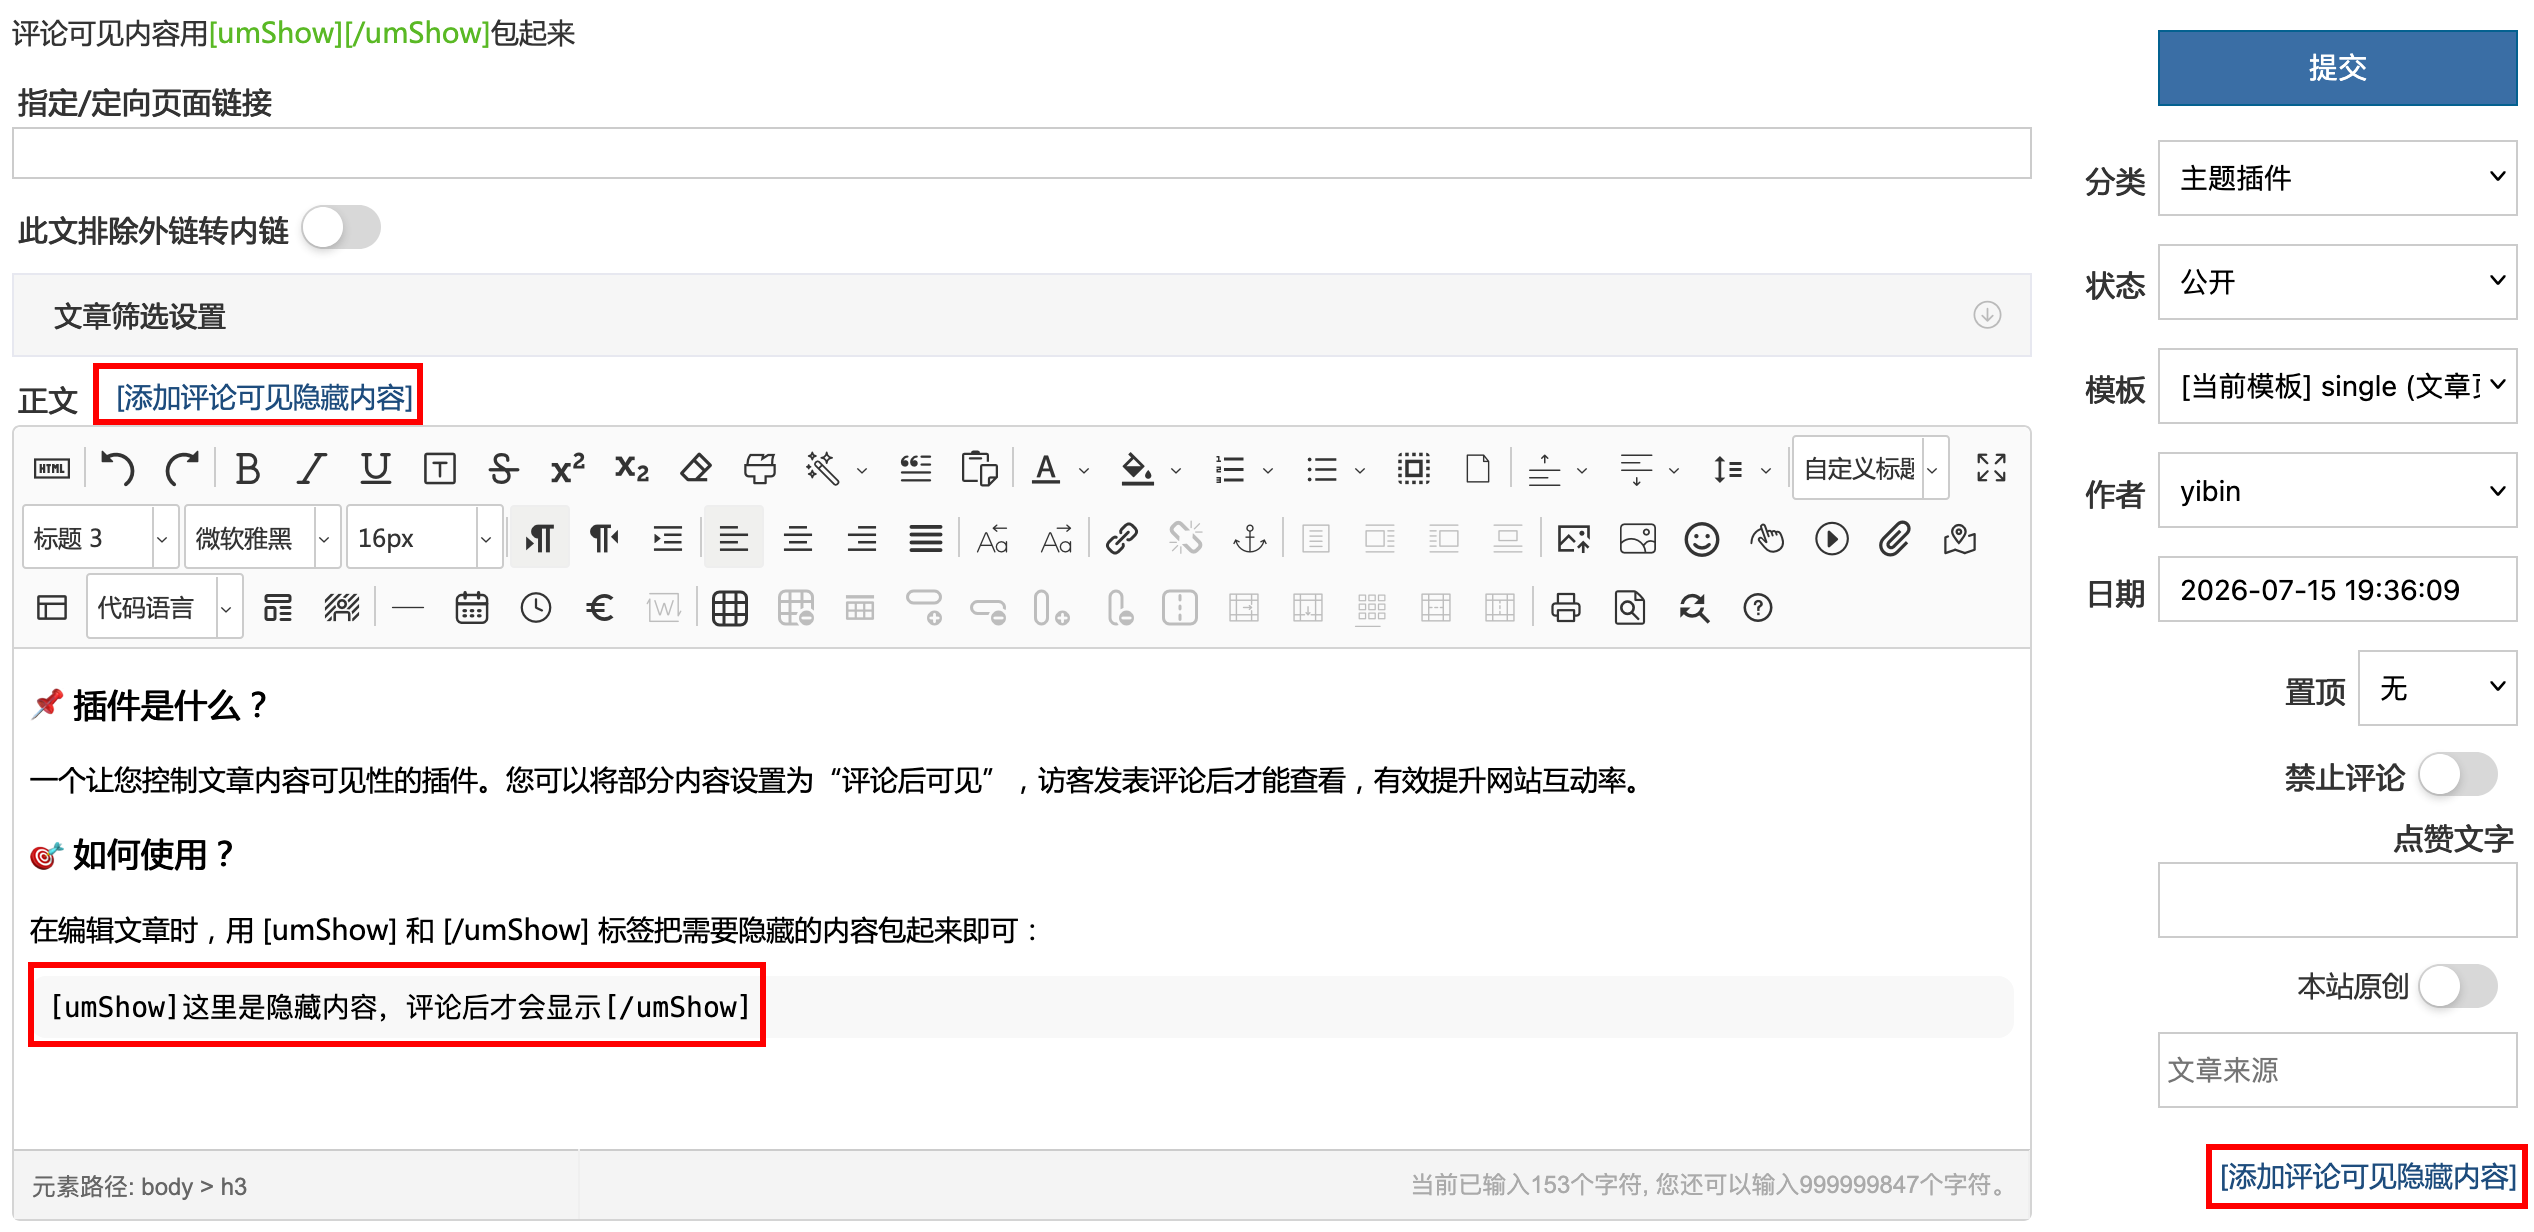
Task: Insert the current date
Action: tap(471, 608)
